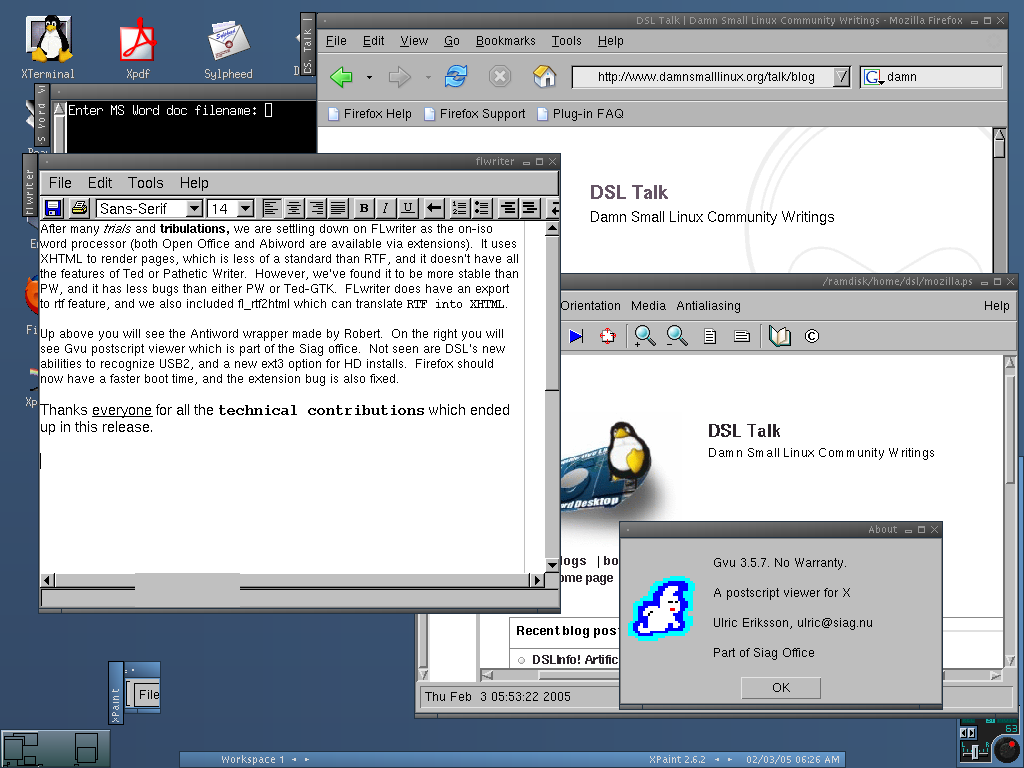Click the portrait page icon in Gvu

[x=710, y=336]
